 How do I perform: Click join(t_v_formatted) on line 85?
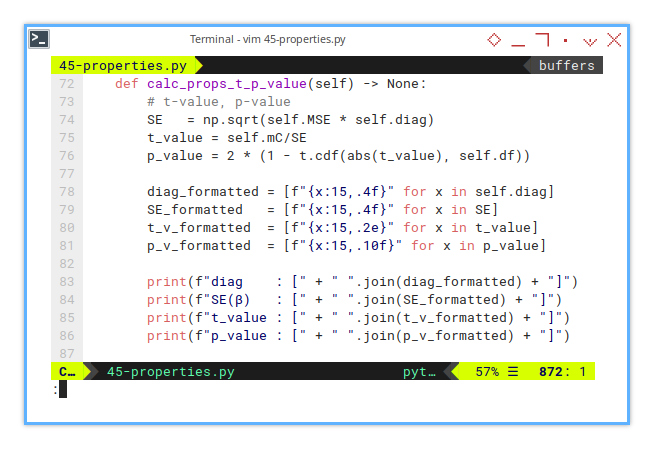(439, 318)
